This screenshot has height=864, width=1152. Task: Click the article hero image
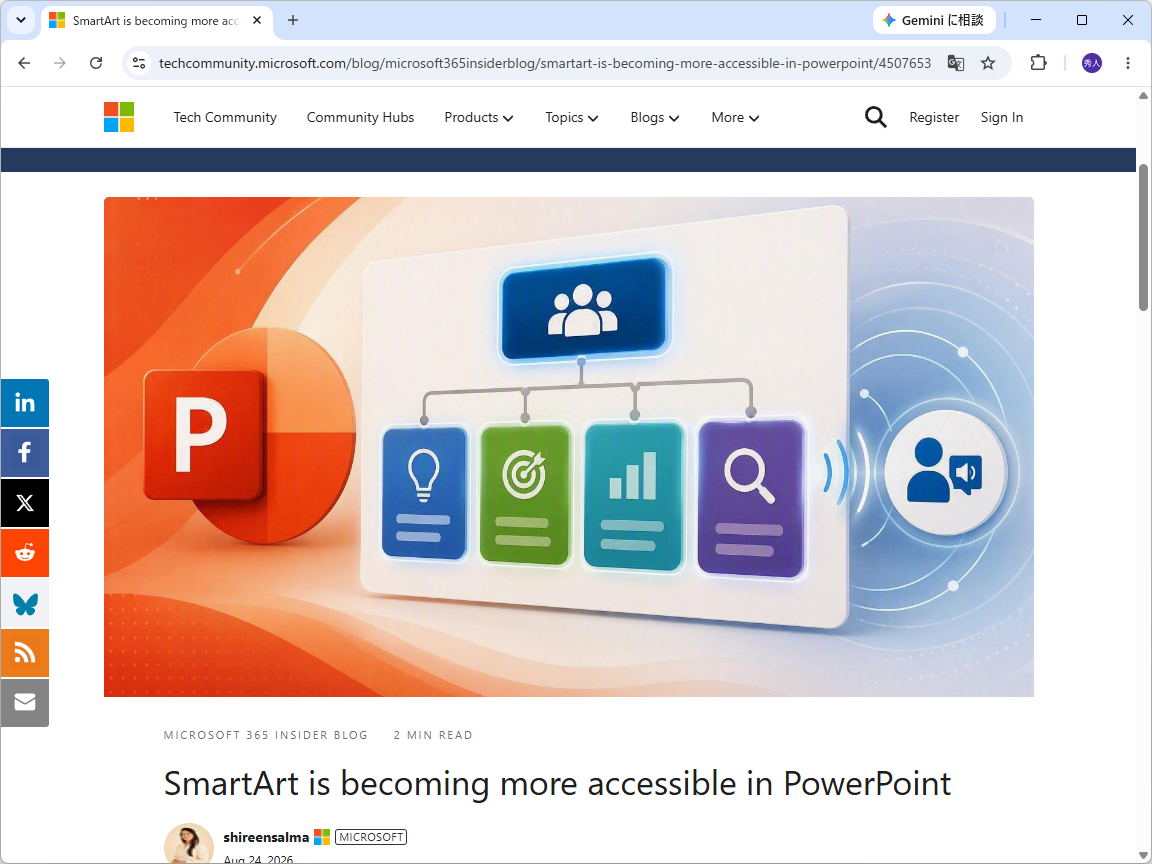(569, 447)
